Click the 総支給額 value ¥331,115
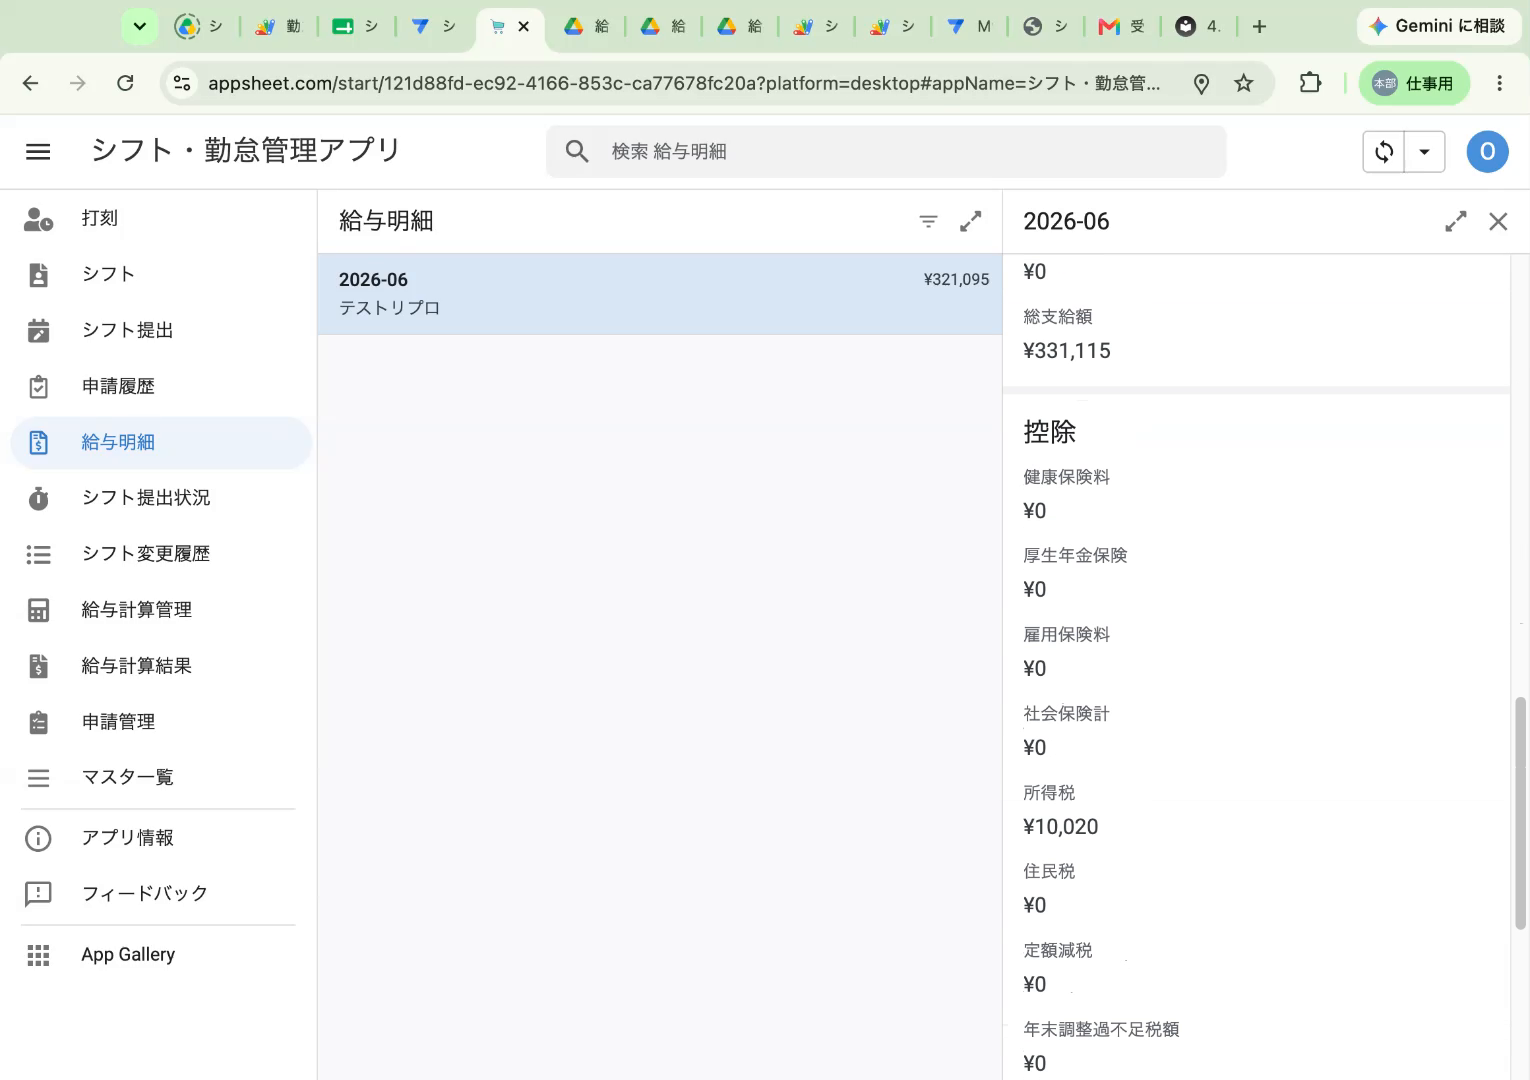 [1067, 351]
